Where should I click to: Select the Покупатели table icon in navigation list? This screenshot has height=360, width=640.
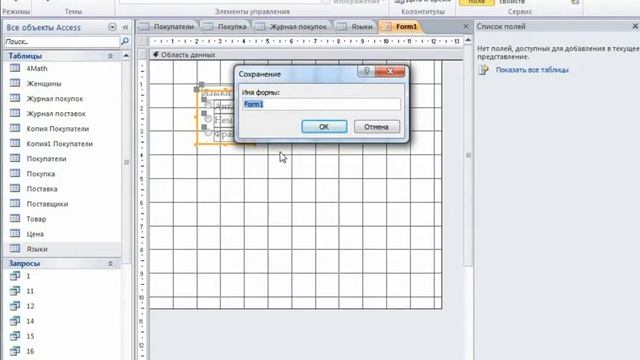15,158
